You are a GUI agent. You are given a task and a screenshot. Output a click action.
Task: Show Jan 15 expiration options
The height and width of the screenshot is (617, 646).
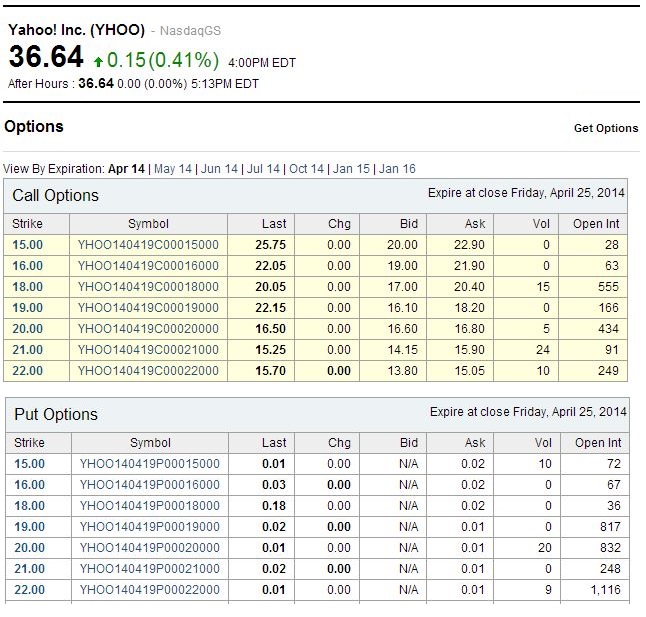click(351, 169)
